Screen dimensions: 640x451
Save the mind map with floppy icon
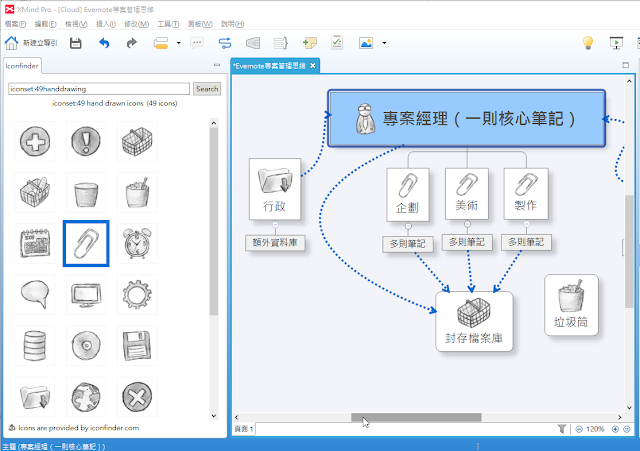[x=76, y=43]
